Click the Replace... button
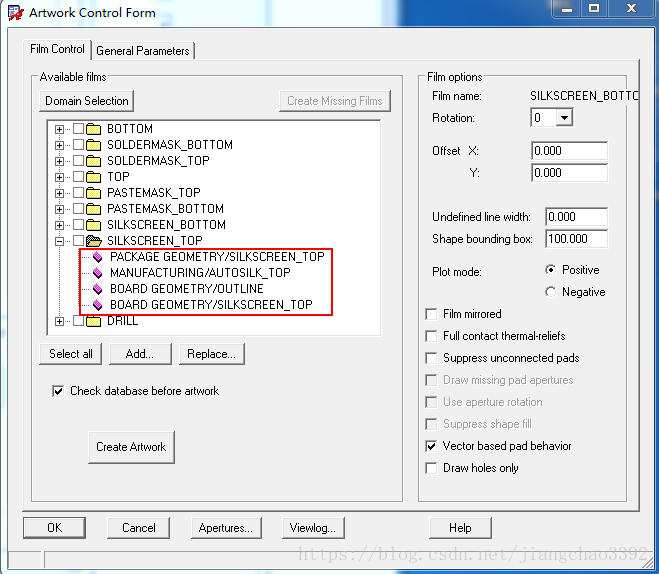The image size is (659, 574). pyautogui.click(x=211, y=354)
